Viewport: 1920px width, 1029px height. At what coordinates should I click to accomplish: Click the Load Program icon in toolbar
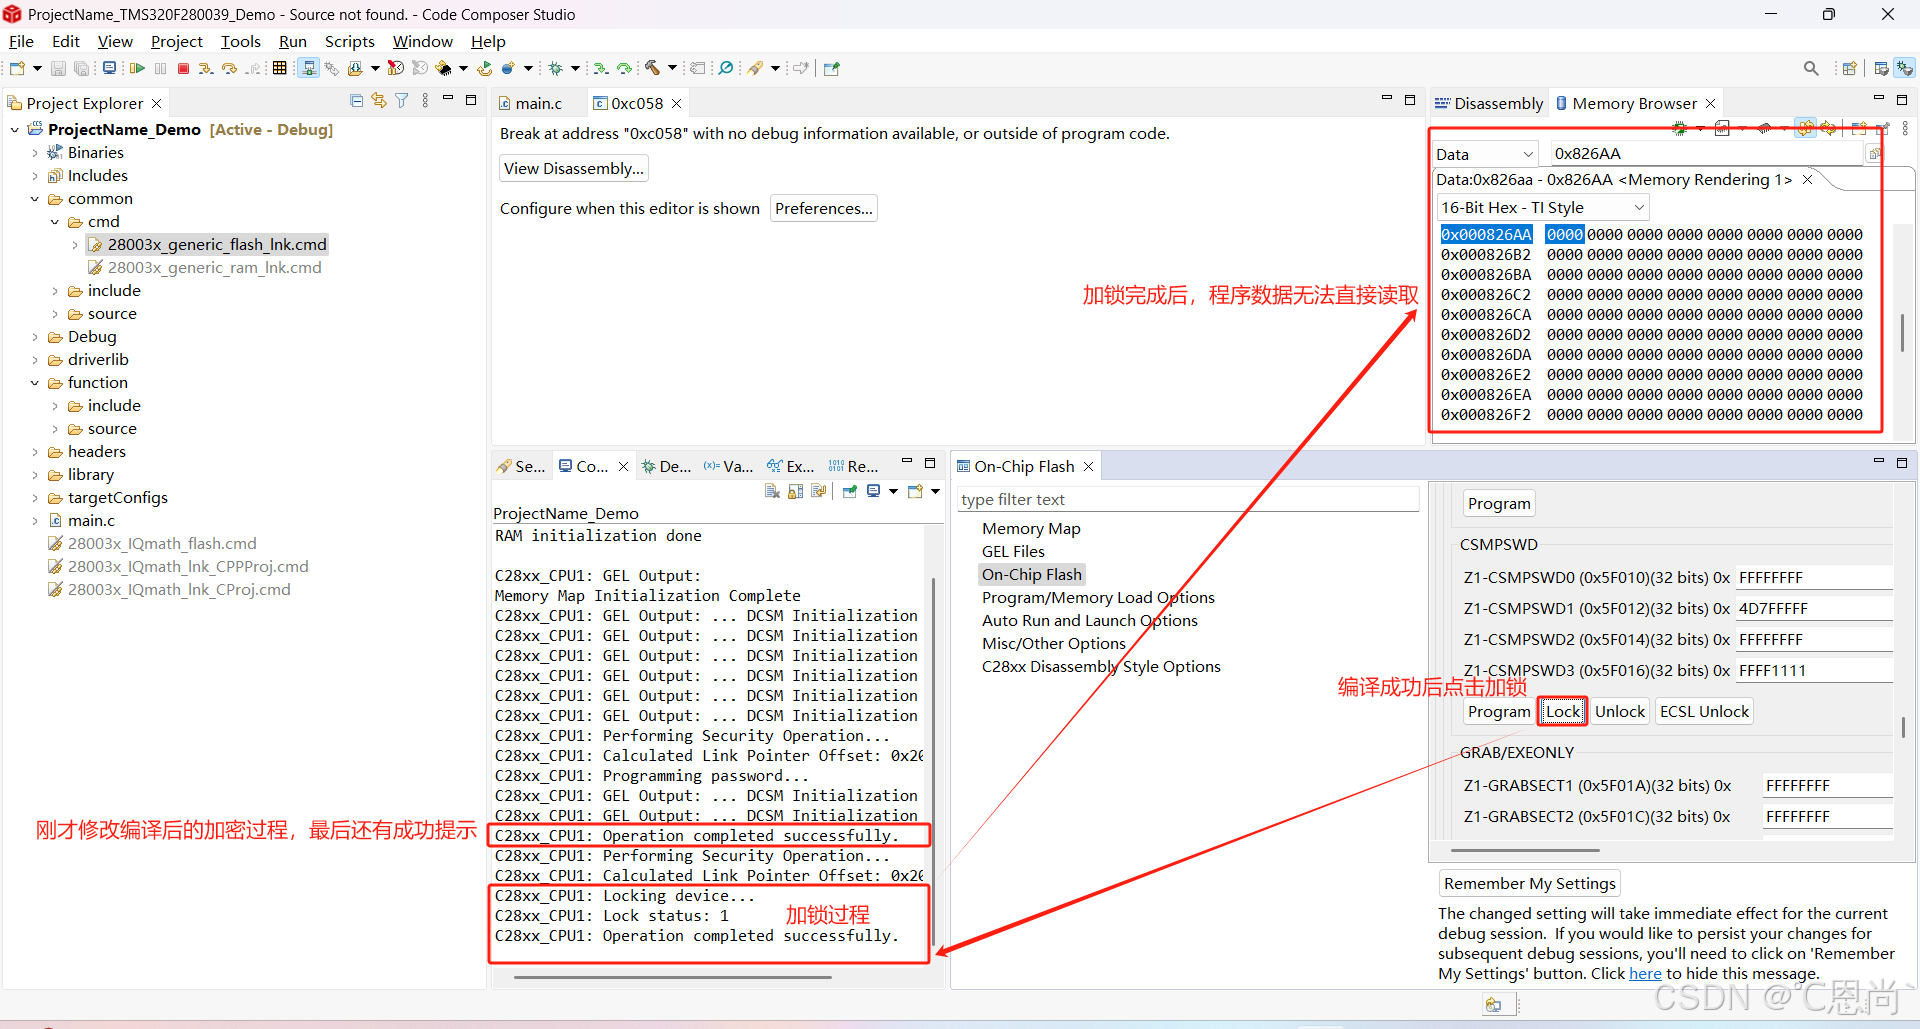click(x=355, y=68)
